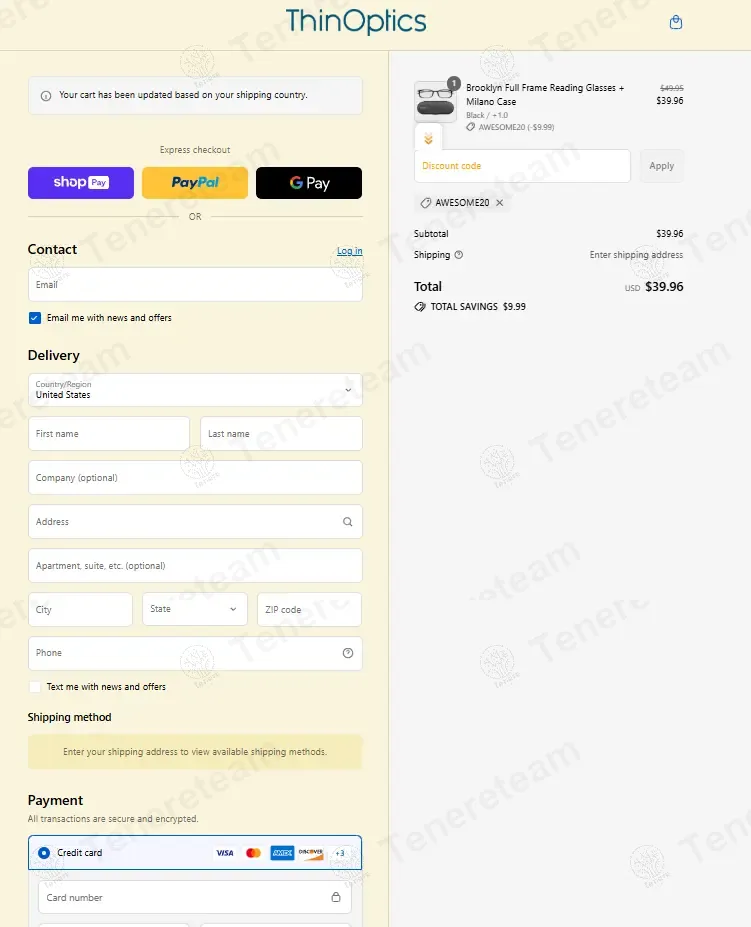
Task: Click the Brooklyn reading glasses product thumbnail
Action: point(435,101)
